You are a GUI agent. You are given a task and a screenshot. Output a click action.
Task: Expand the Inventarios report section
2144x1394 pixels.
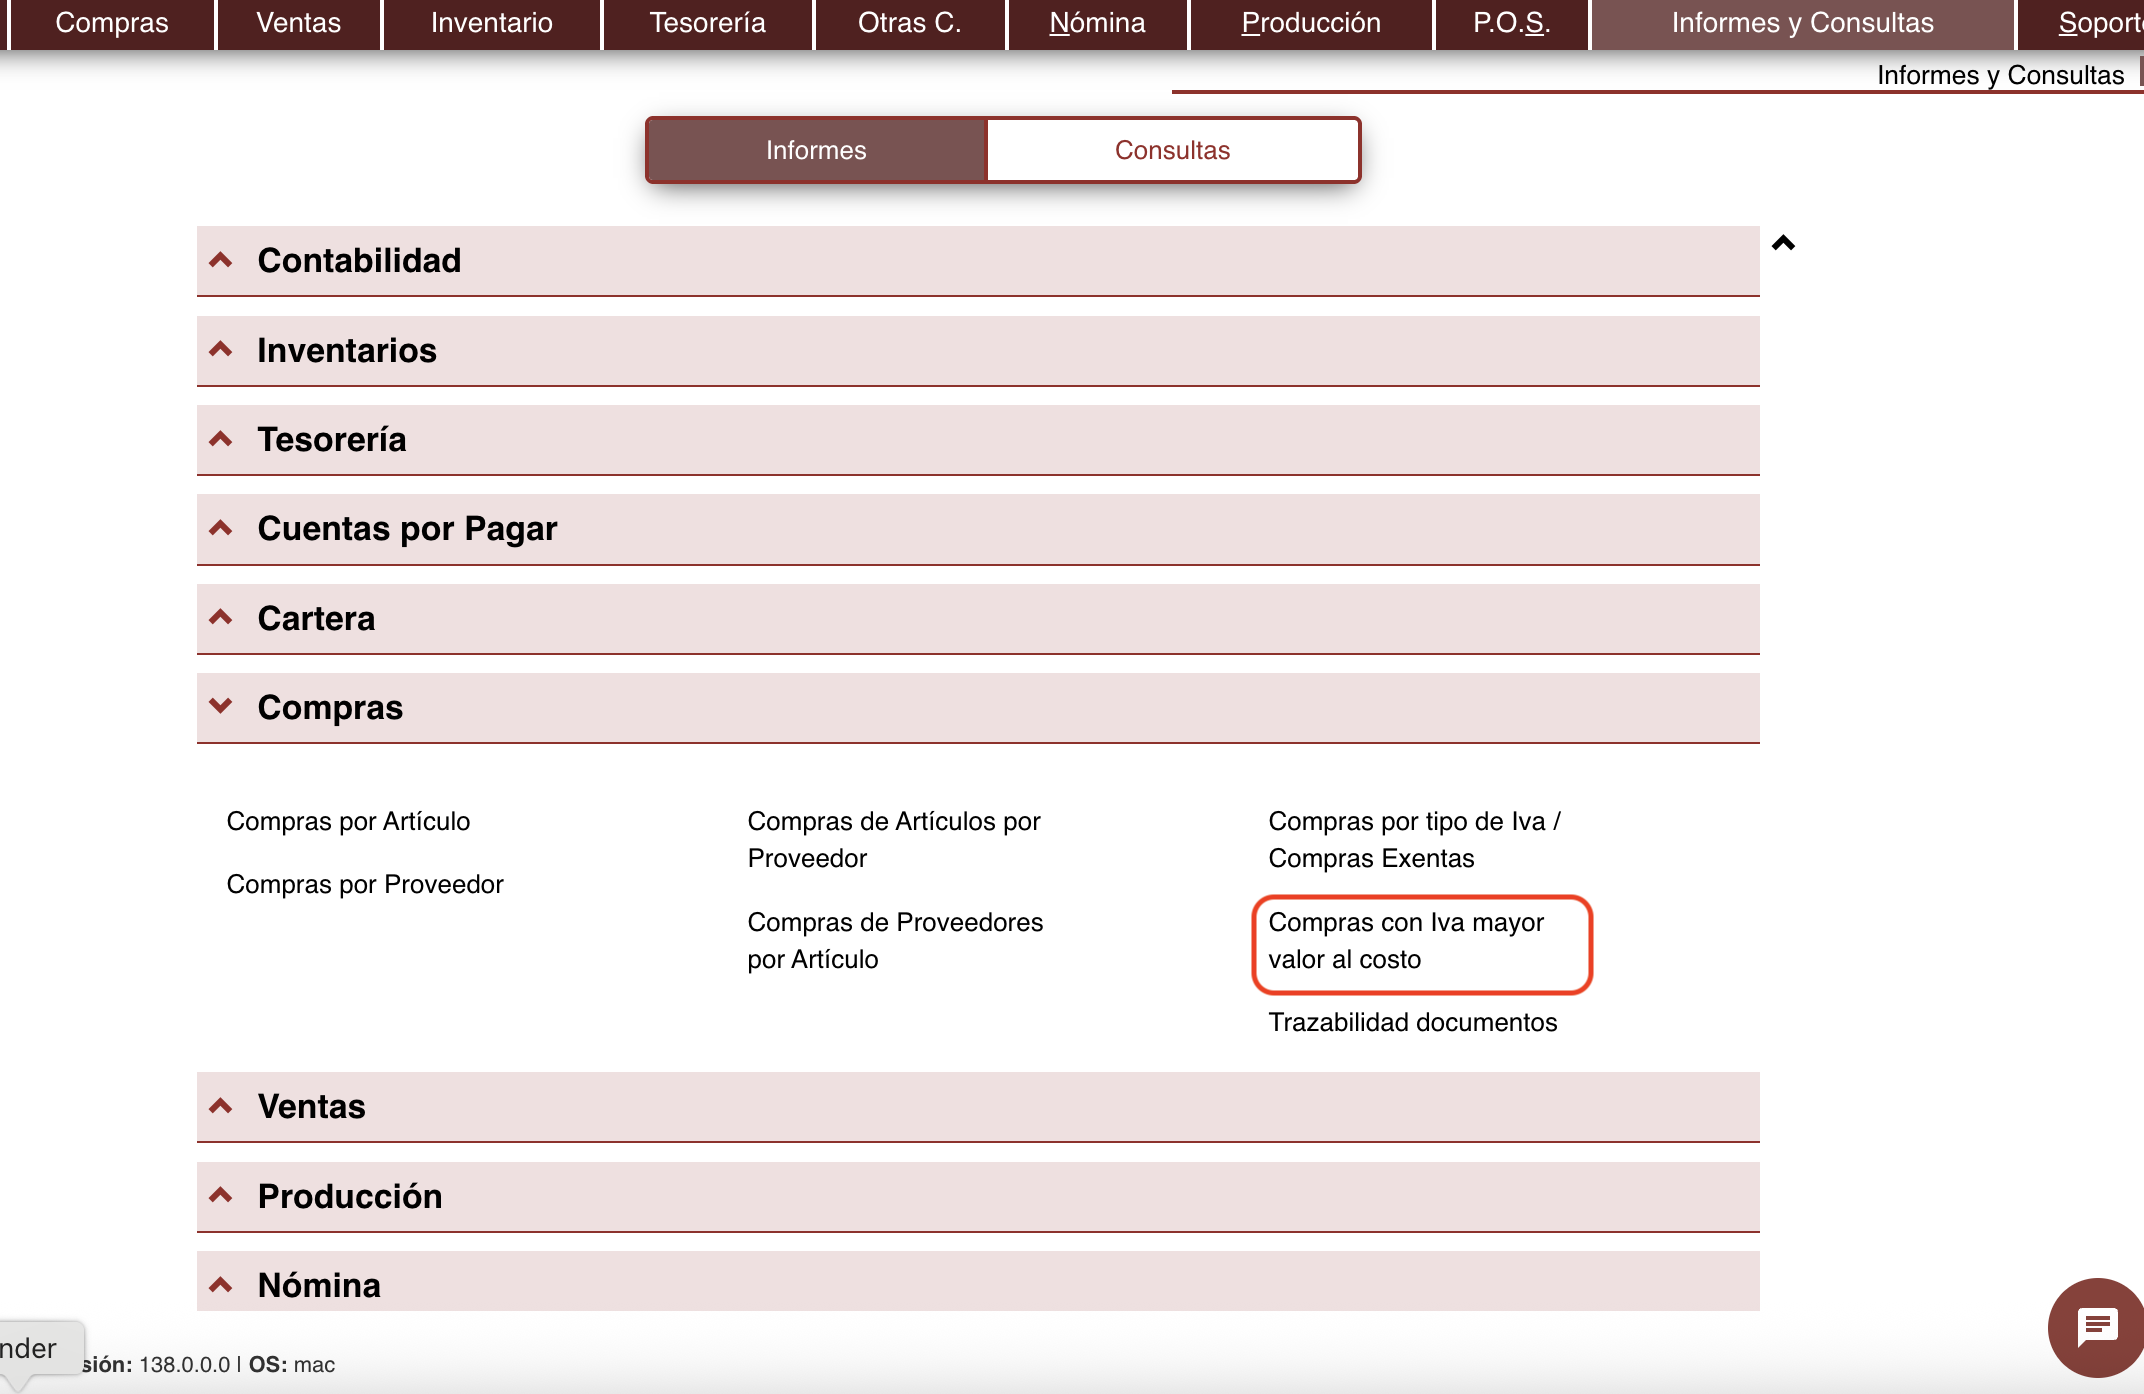346,350
